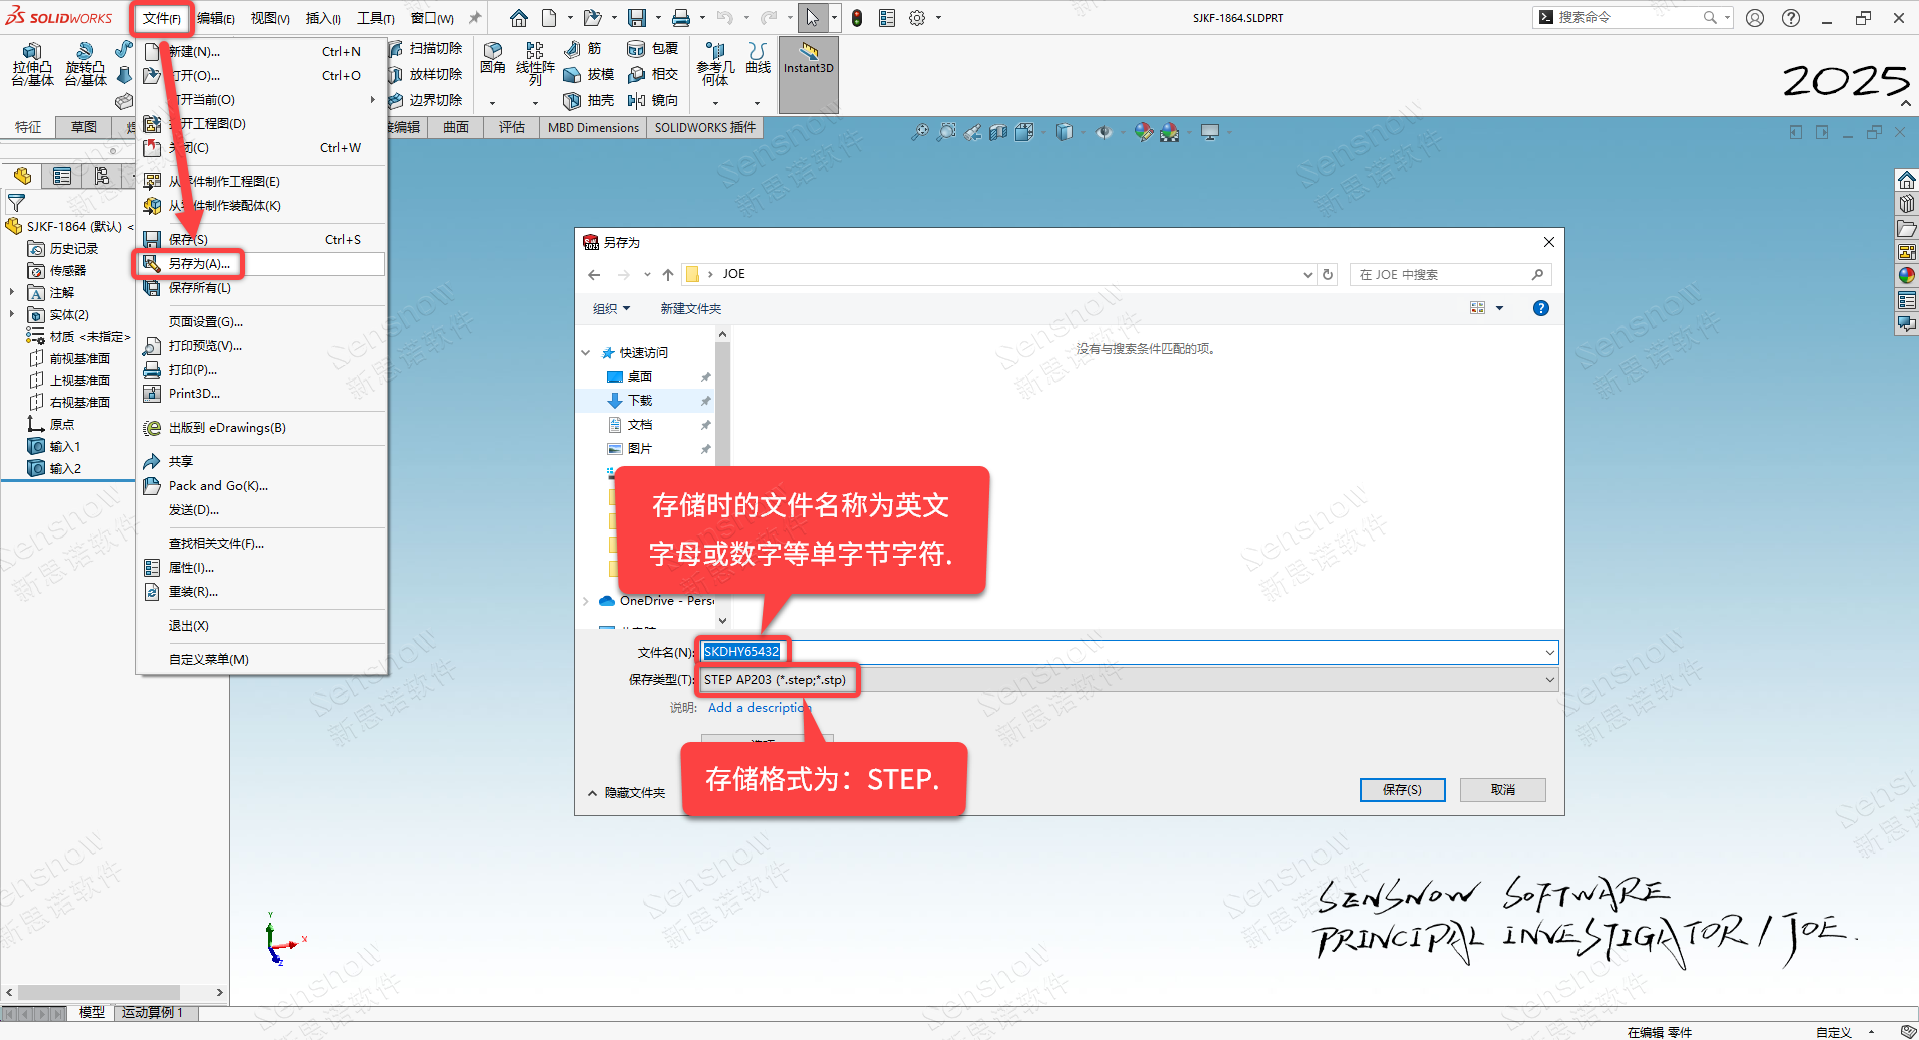Click the 拔模 draft tool
The image size is (1919, 1040).
pyautogui.click(x=588, y=74)
